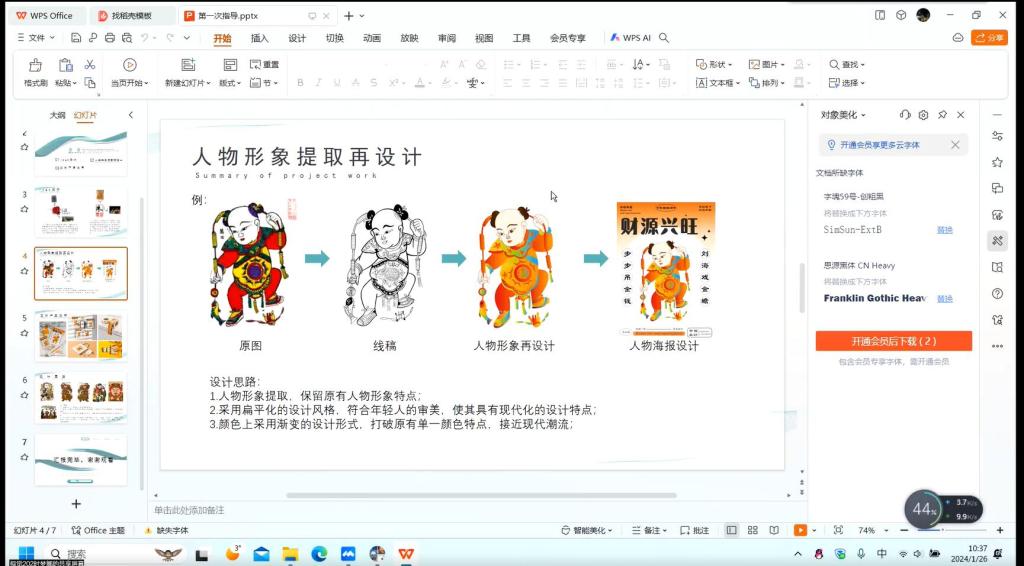
Task: Open the Picture (图片) dropdown
Action: point(767,64)
